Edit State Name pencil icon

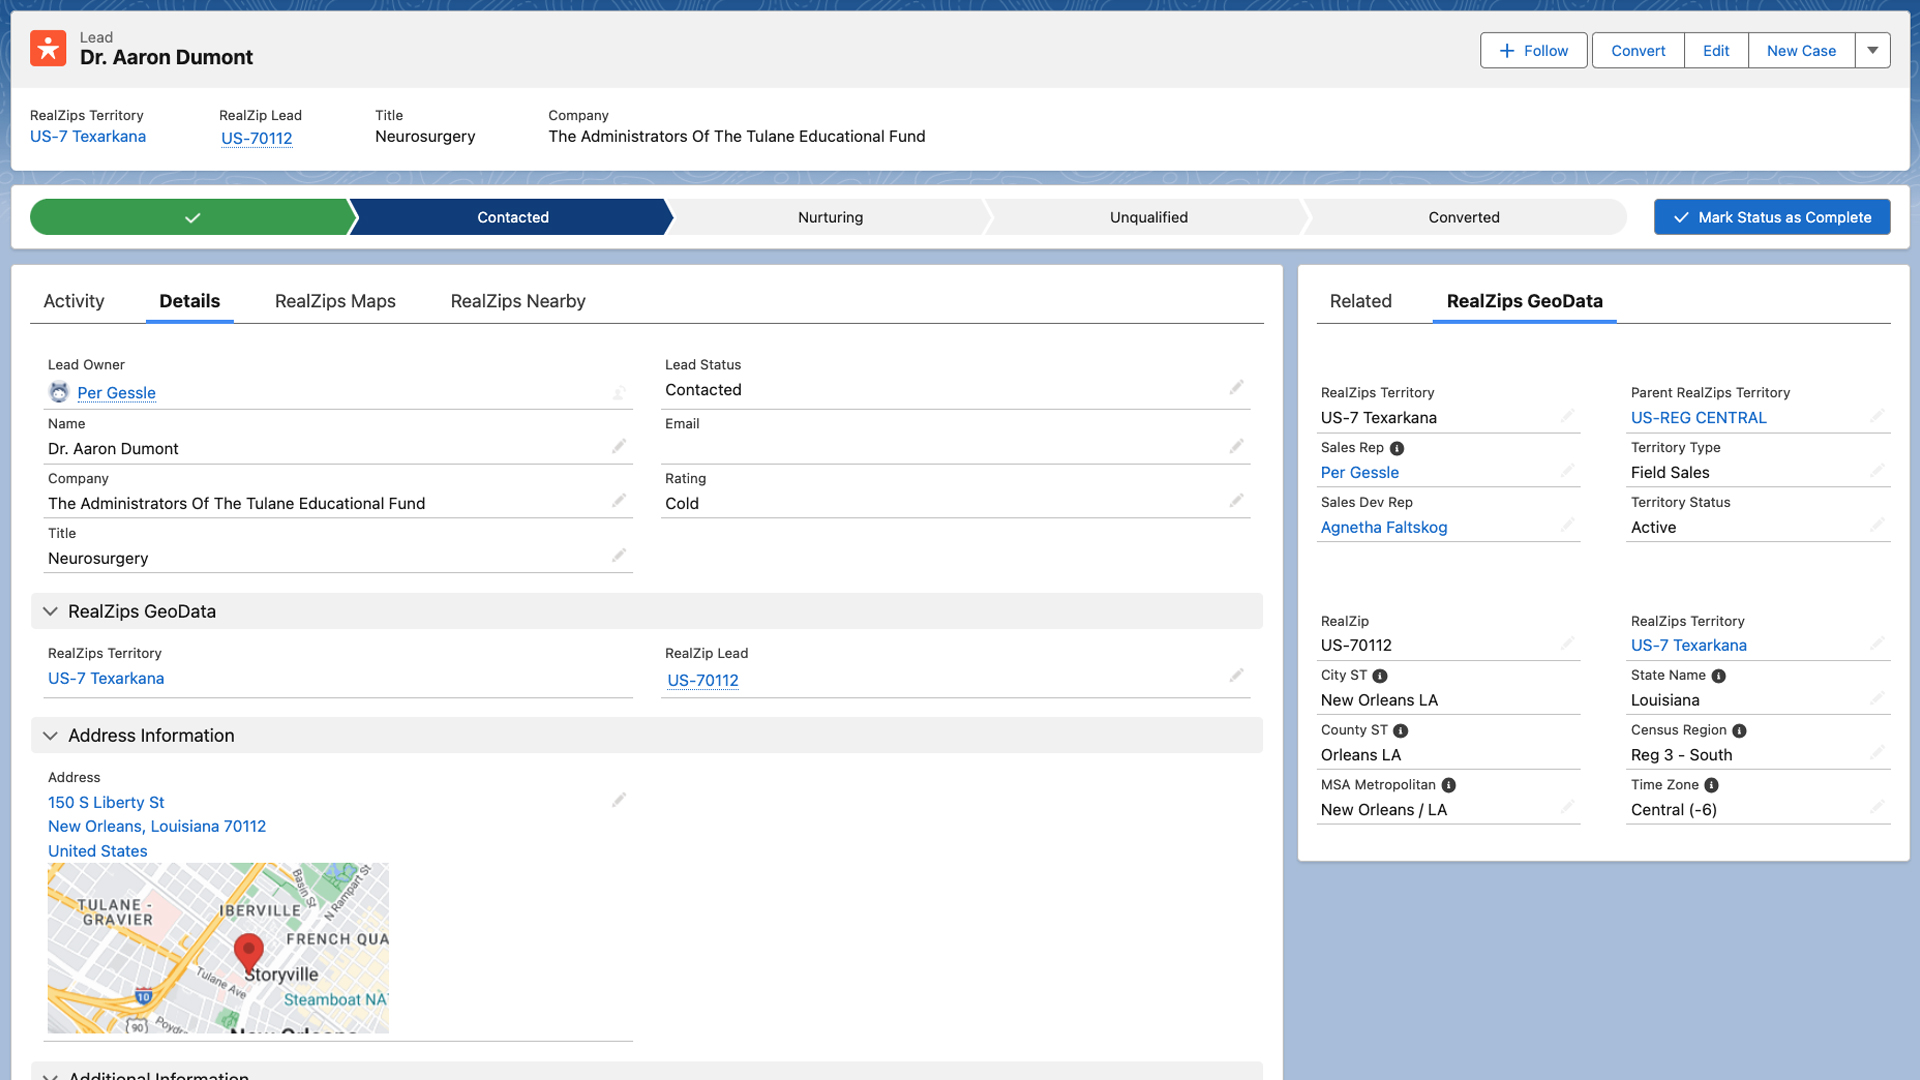pos(1877,698)
